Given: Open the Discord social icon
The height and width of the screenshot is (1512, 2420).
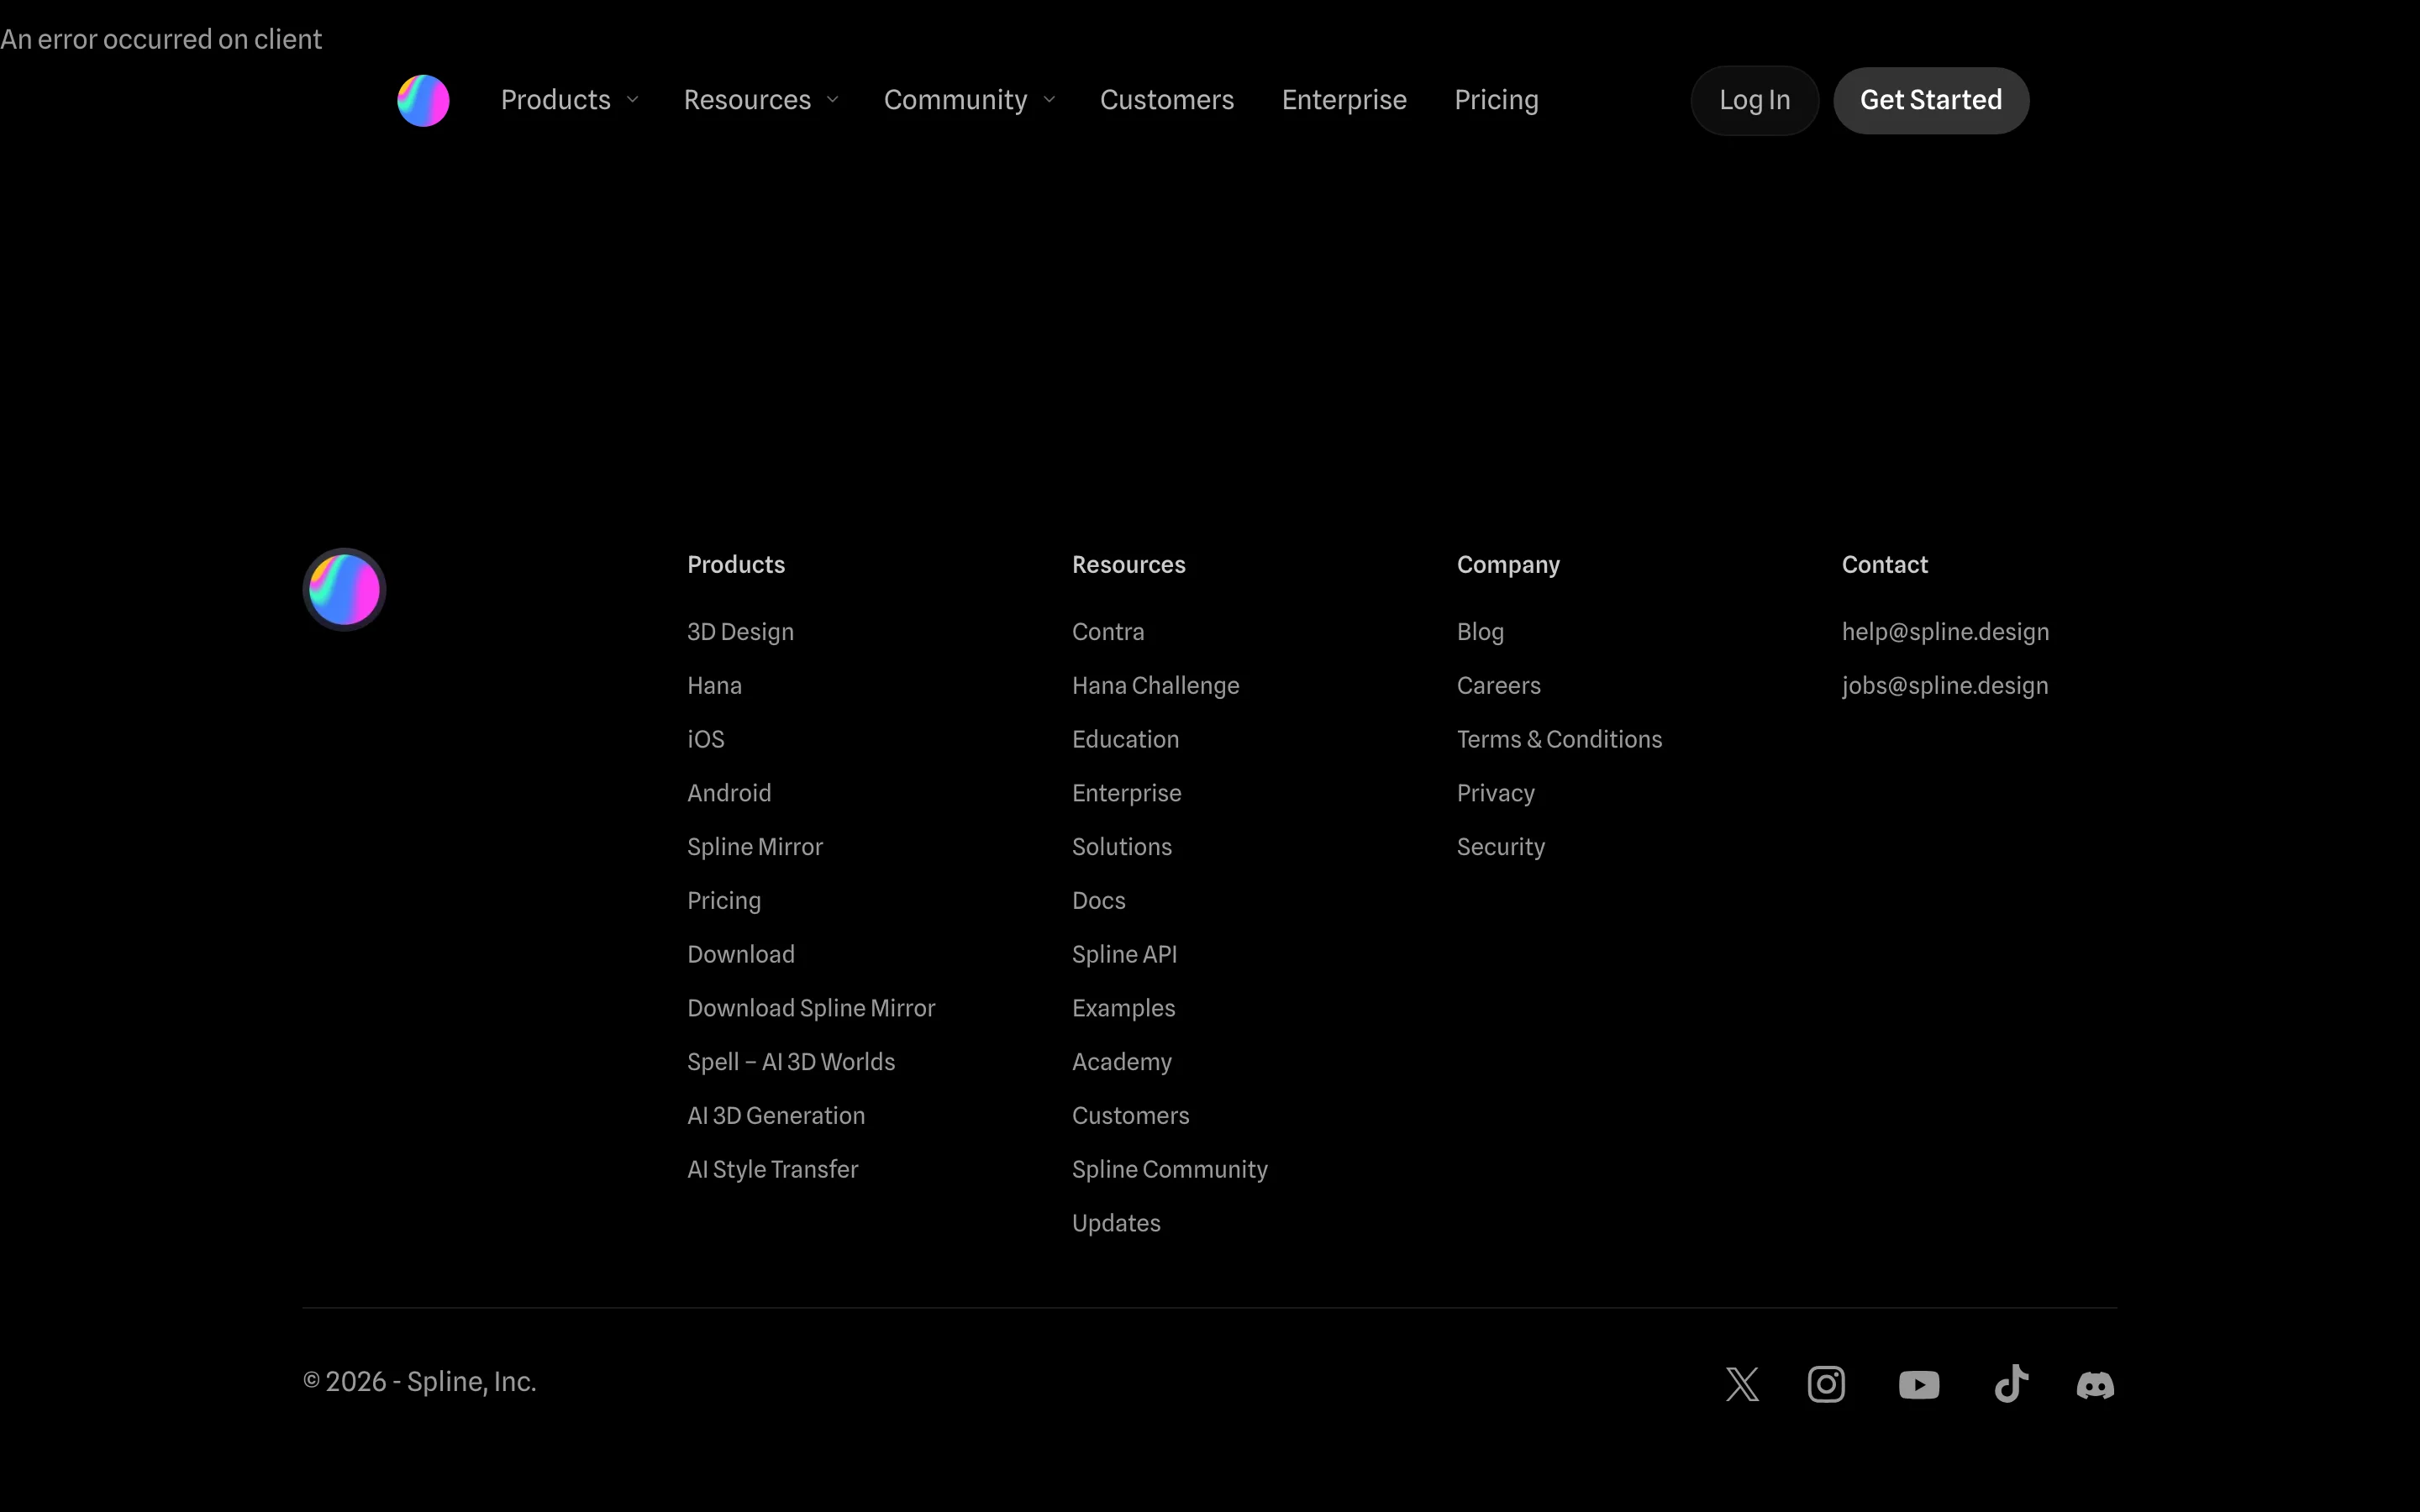Looking at the screenshot, I should coord(2095,1384).
